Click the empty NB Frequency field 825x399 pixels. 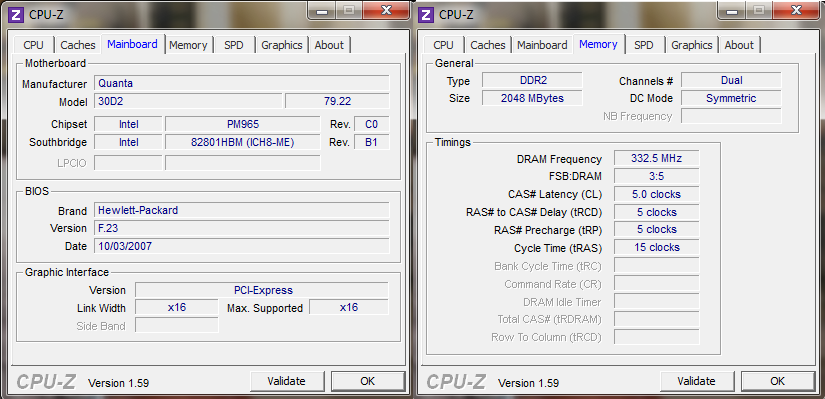731,116
